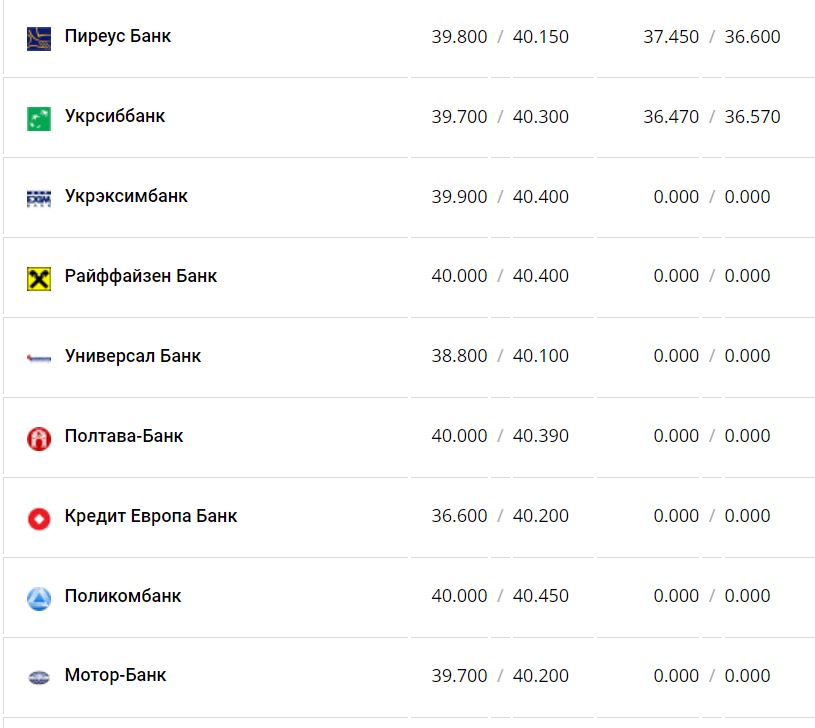Select the Поликомбанк bank name
815x728 pixels.
tap(123, 597)
